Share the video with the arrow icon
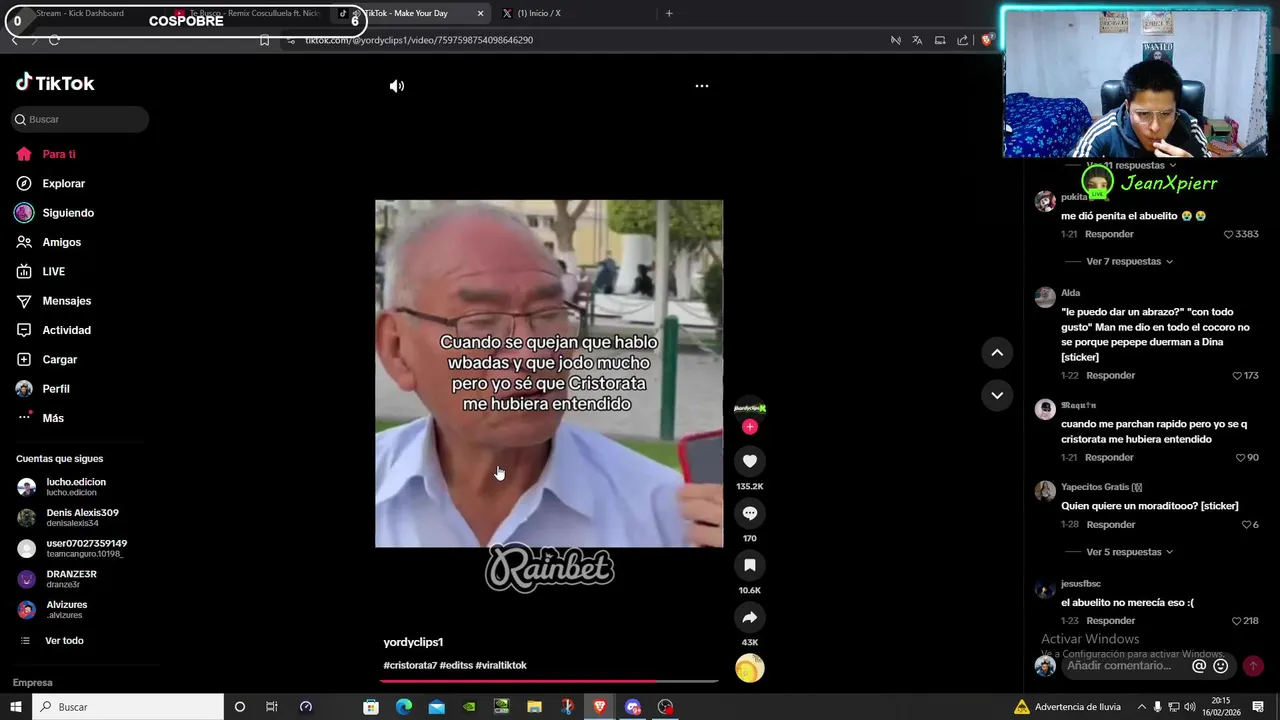1280x720 pixels. pyautogui.click(x=750, y=617)
